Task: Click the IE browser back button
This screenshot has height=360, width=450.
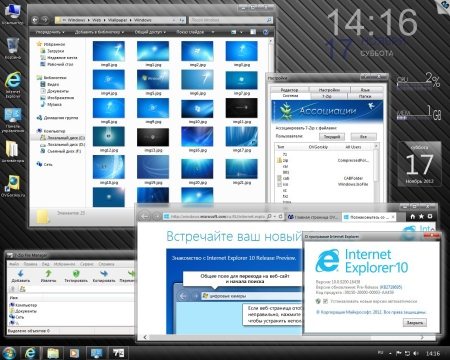Action: pyautogui.click(x=145, y=217)
